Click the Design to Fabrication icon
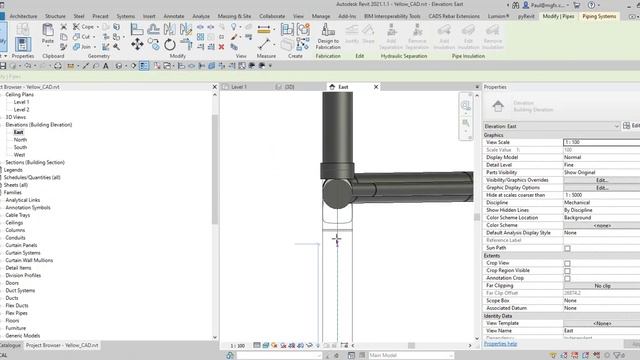640x360 pixels. [x=328, y=30]
